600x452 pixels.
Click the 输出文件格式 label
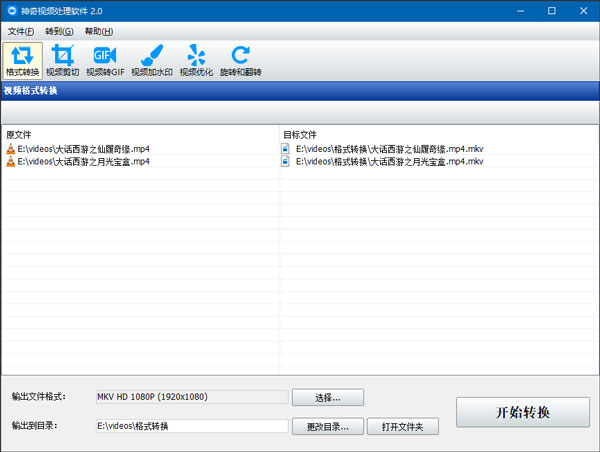click(39, 397)
